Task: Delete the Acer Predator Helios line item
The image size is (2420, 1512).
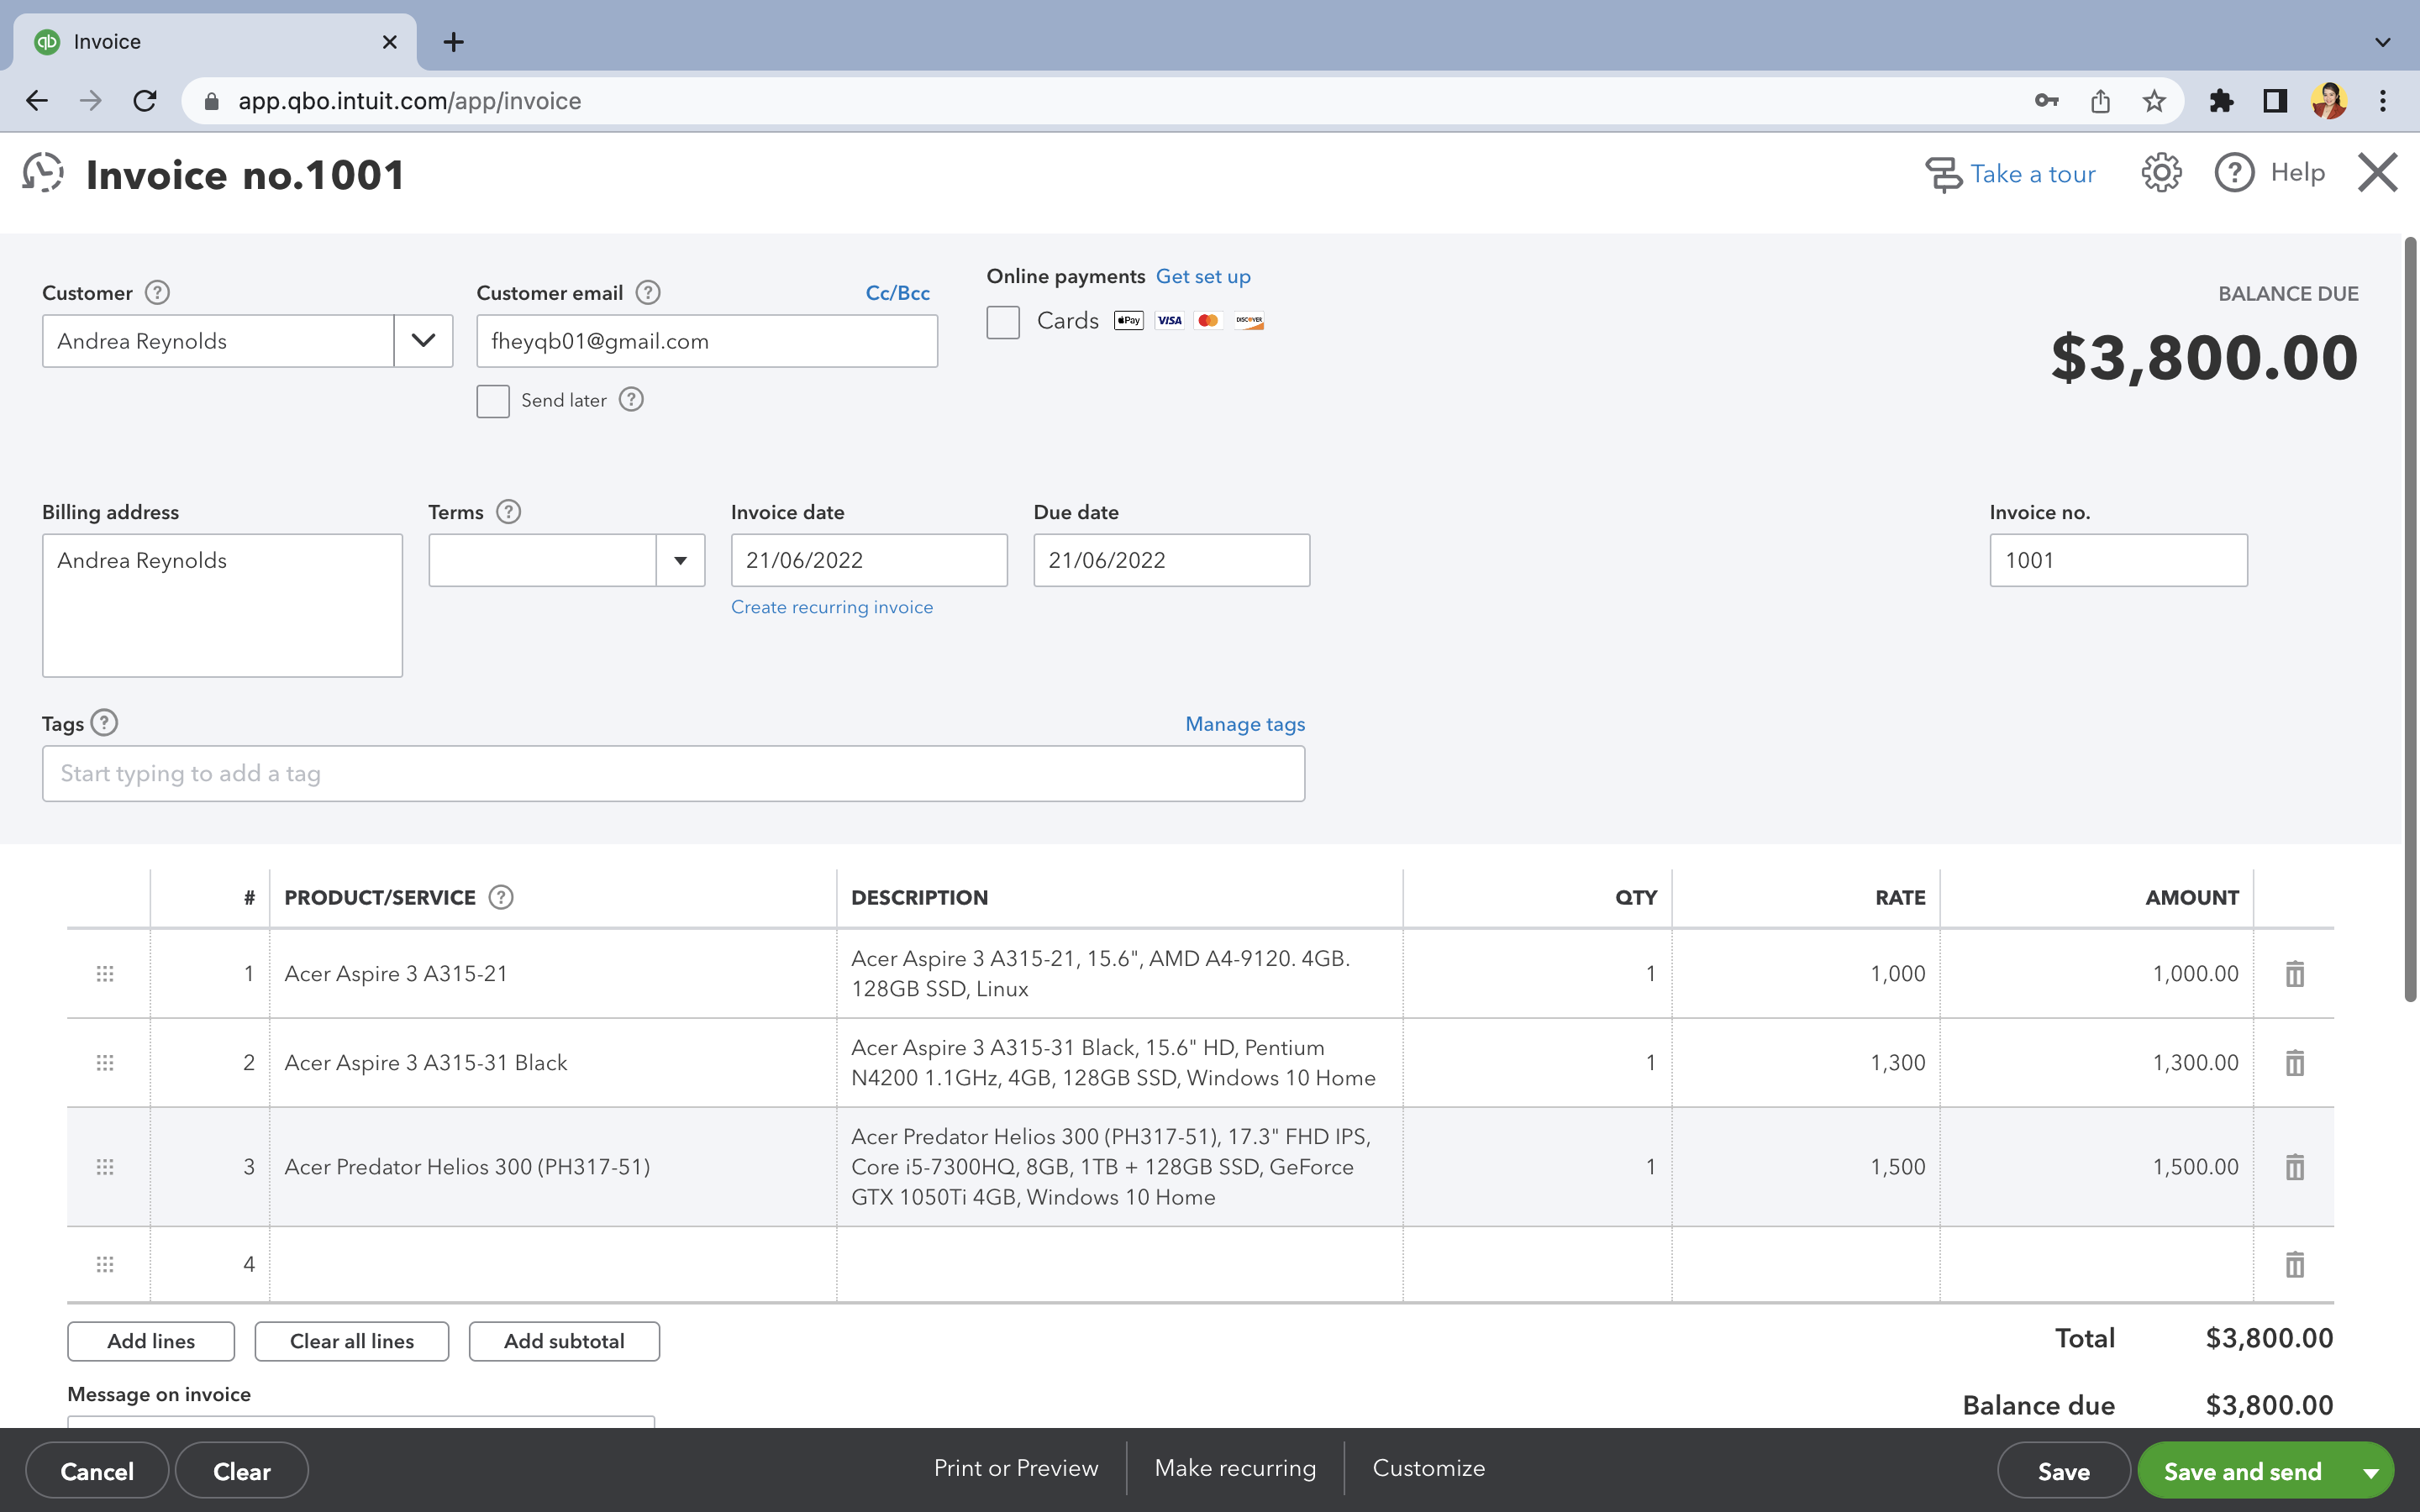Action: point(2294,1167)
